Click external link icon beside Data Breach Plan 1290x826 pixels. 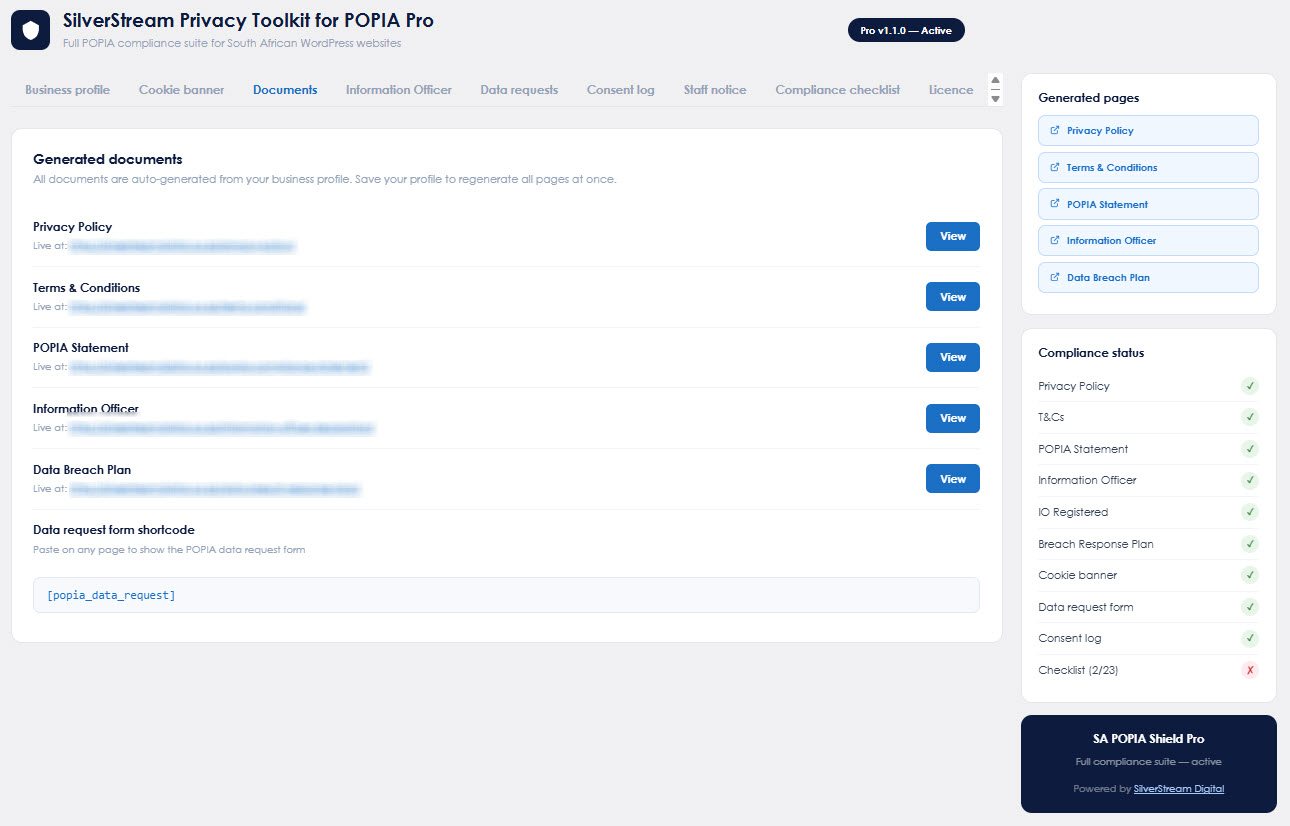1055,277
